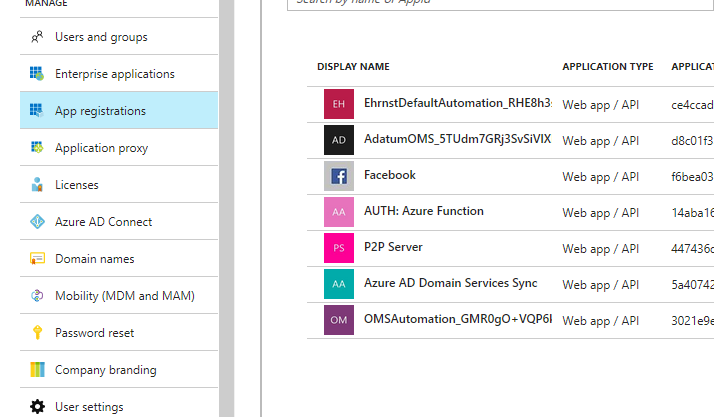Click application ID starting d8c01f3
Image resolution: width=714 pixels, height=417 pixels.
(692, 141)
